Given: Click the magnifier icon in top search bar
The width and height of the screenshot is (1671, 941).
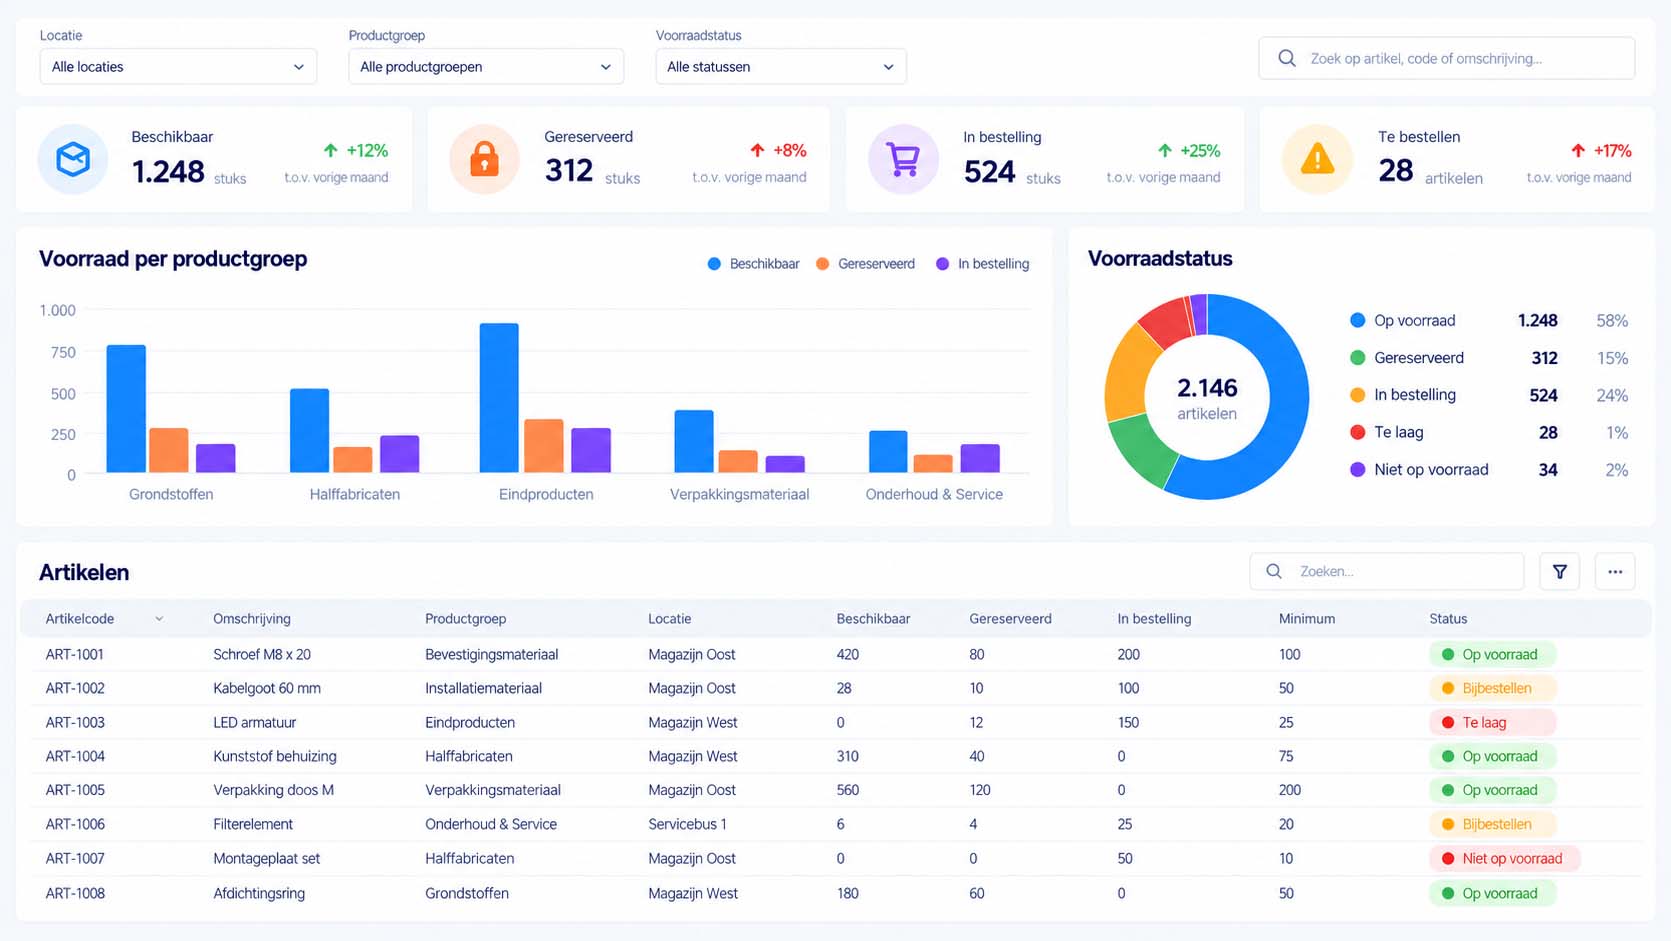Looking at the screenshot, I should point(1287,59).
